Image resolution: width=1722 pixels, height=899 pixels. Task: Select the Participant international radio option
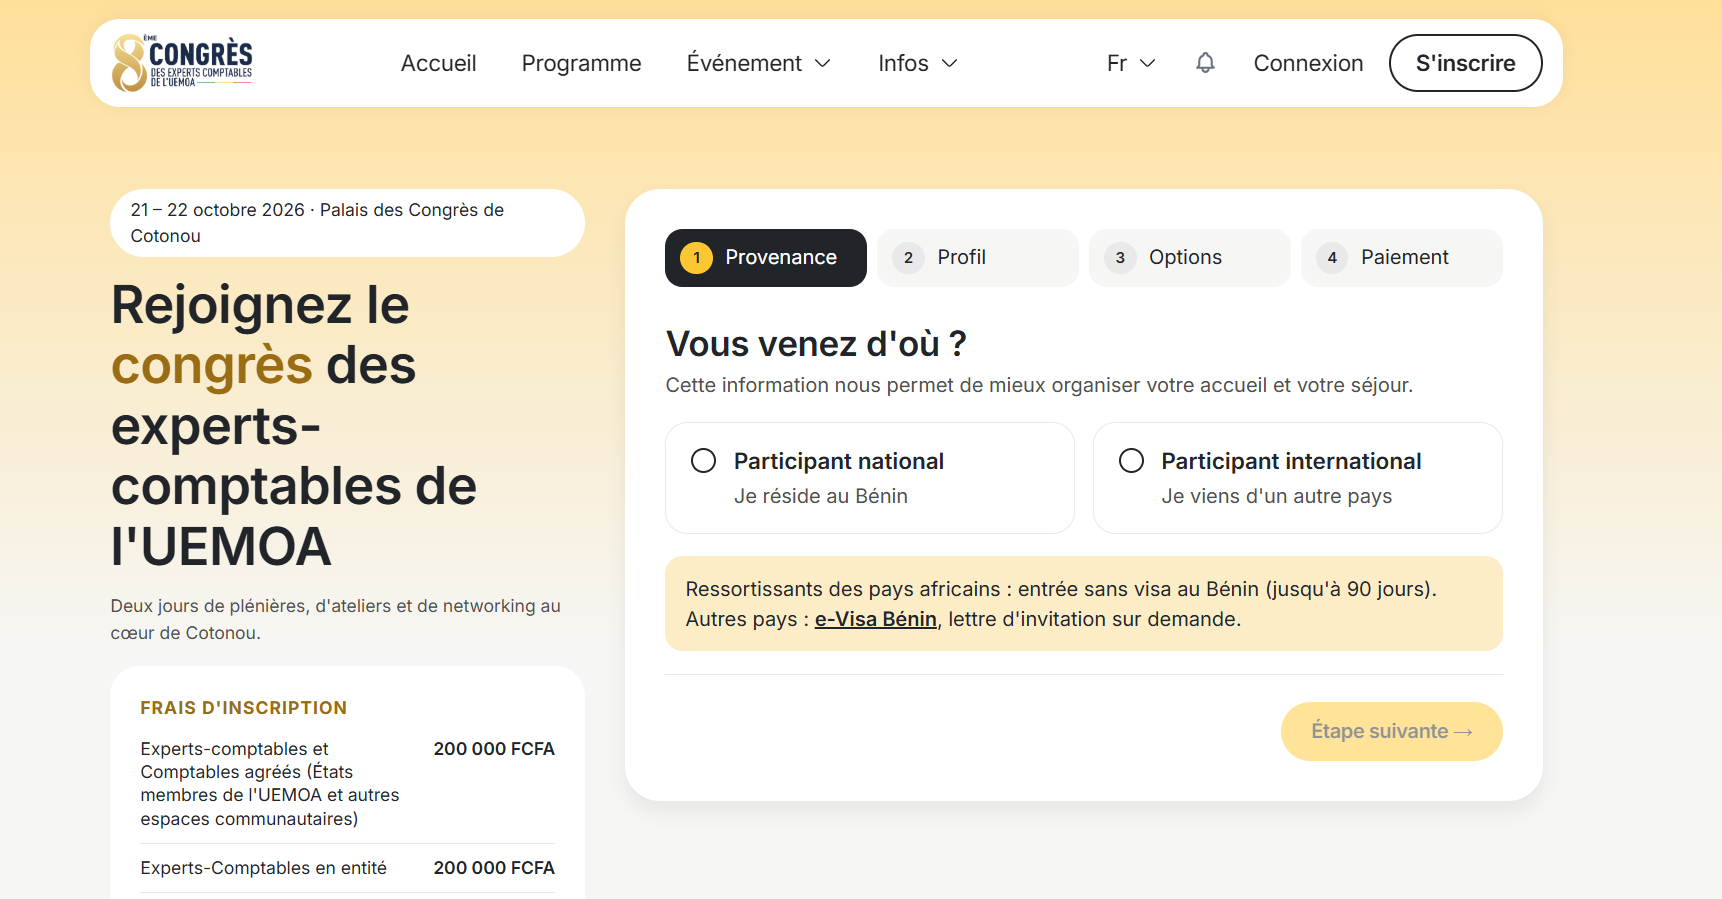tap(1297, 478)
